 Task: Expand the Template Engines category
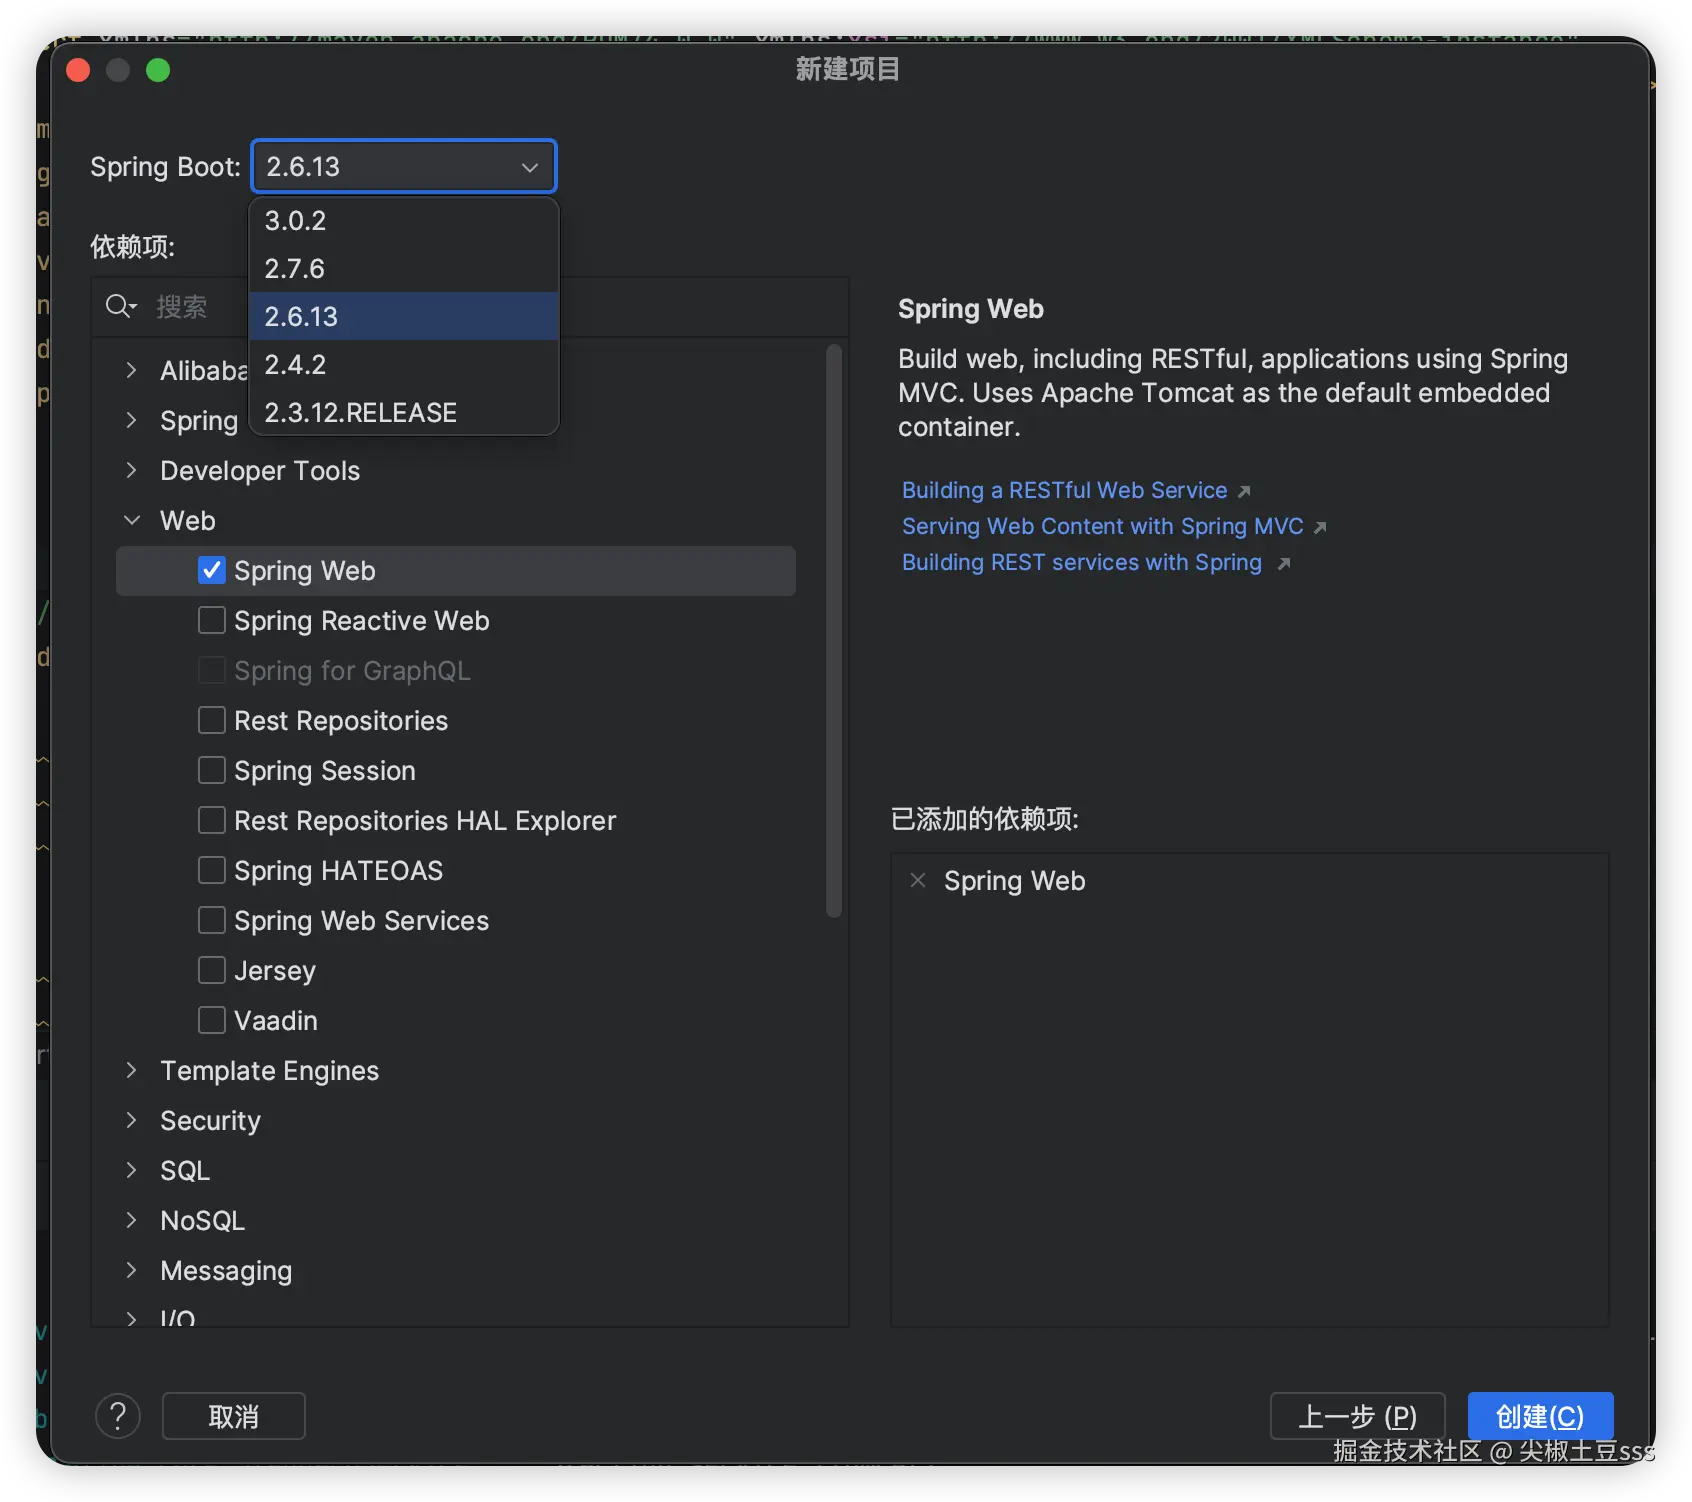point(131,1070)
